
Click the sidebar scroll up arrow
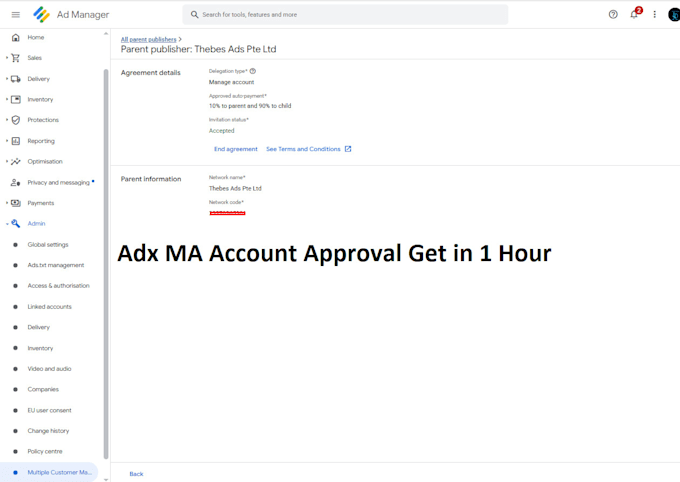point(106,34)
